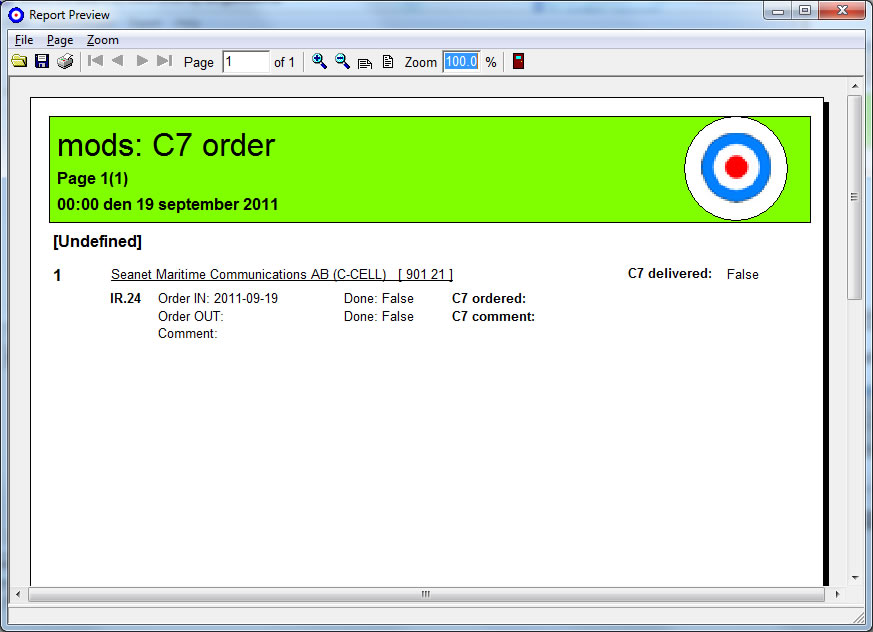Click the open folder icon in toolbar

click(x=19, y=62)
